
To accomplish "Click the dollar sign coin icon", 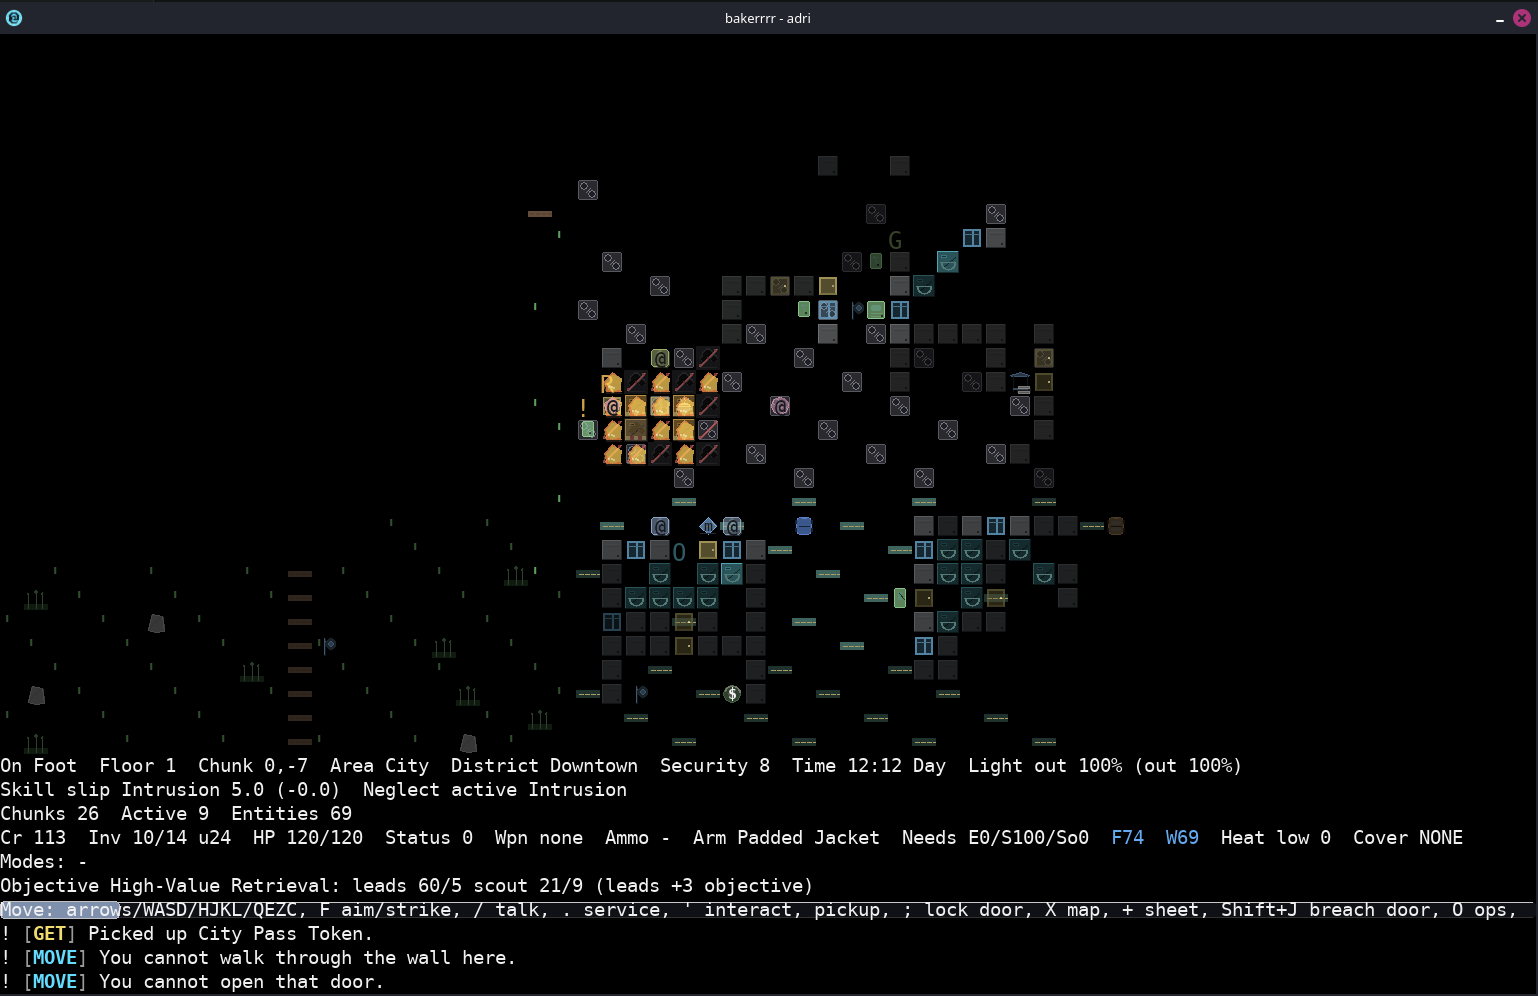I will (732, 694).
